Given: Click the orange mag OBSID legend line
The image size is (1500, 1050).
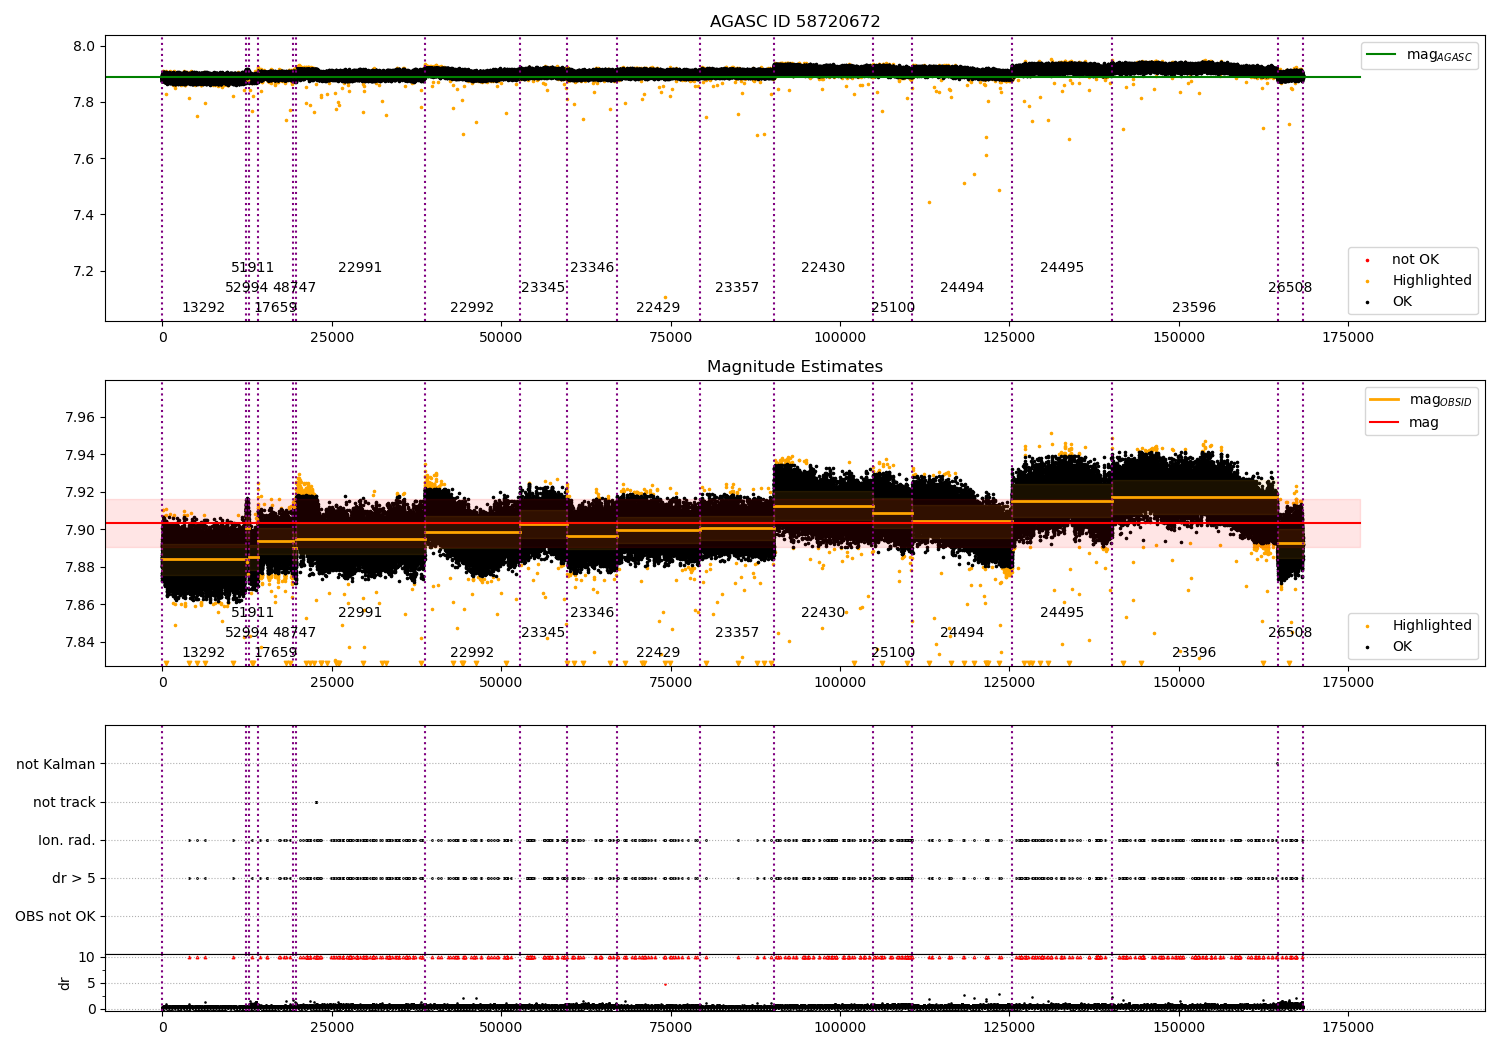Looking at the screenshot, I should 1385,400.
